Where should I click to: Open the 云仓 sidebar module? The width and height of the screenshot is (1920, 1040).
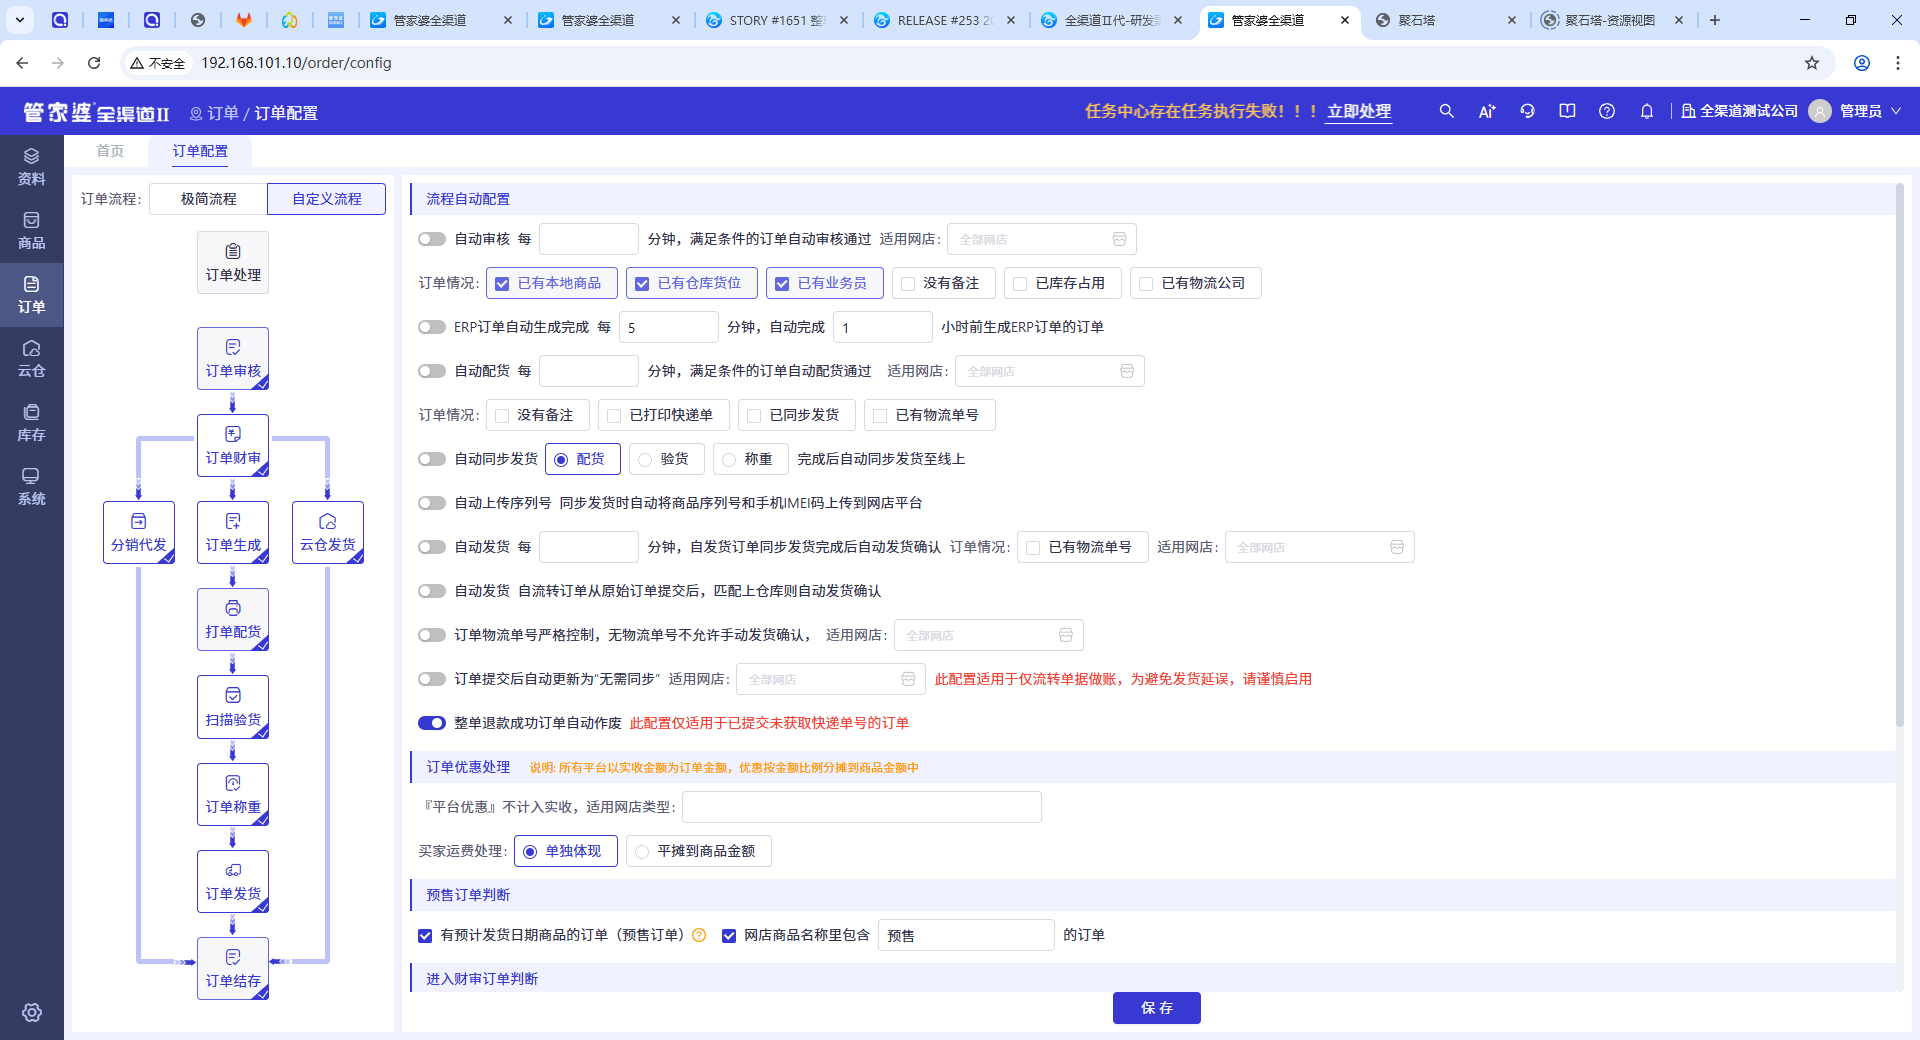click(31, 359)
